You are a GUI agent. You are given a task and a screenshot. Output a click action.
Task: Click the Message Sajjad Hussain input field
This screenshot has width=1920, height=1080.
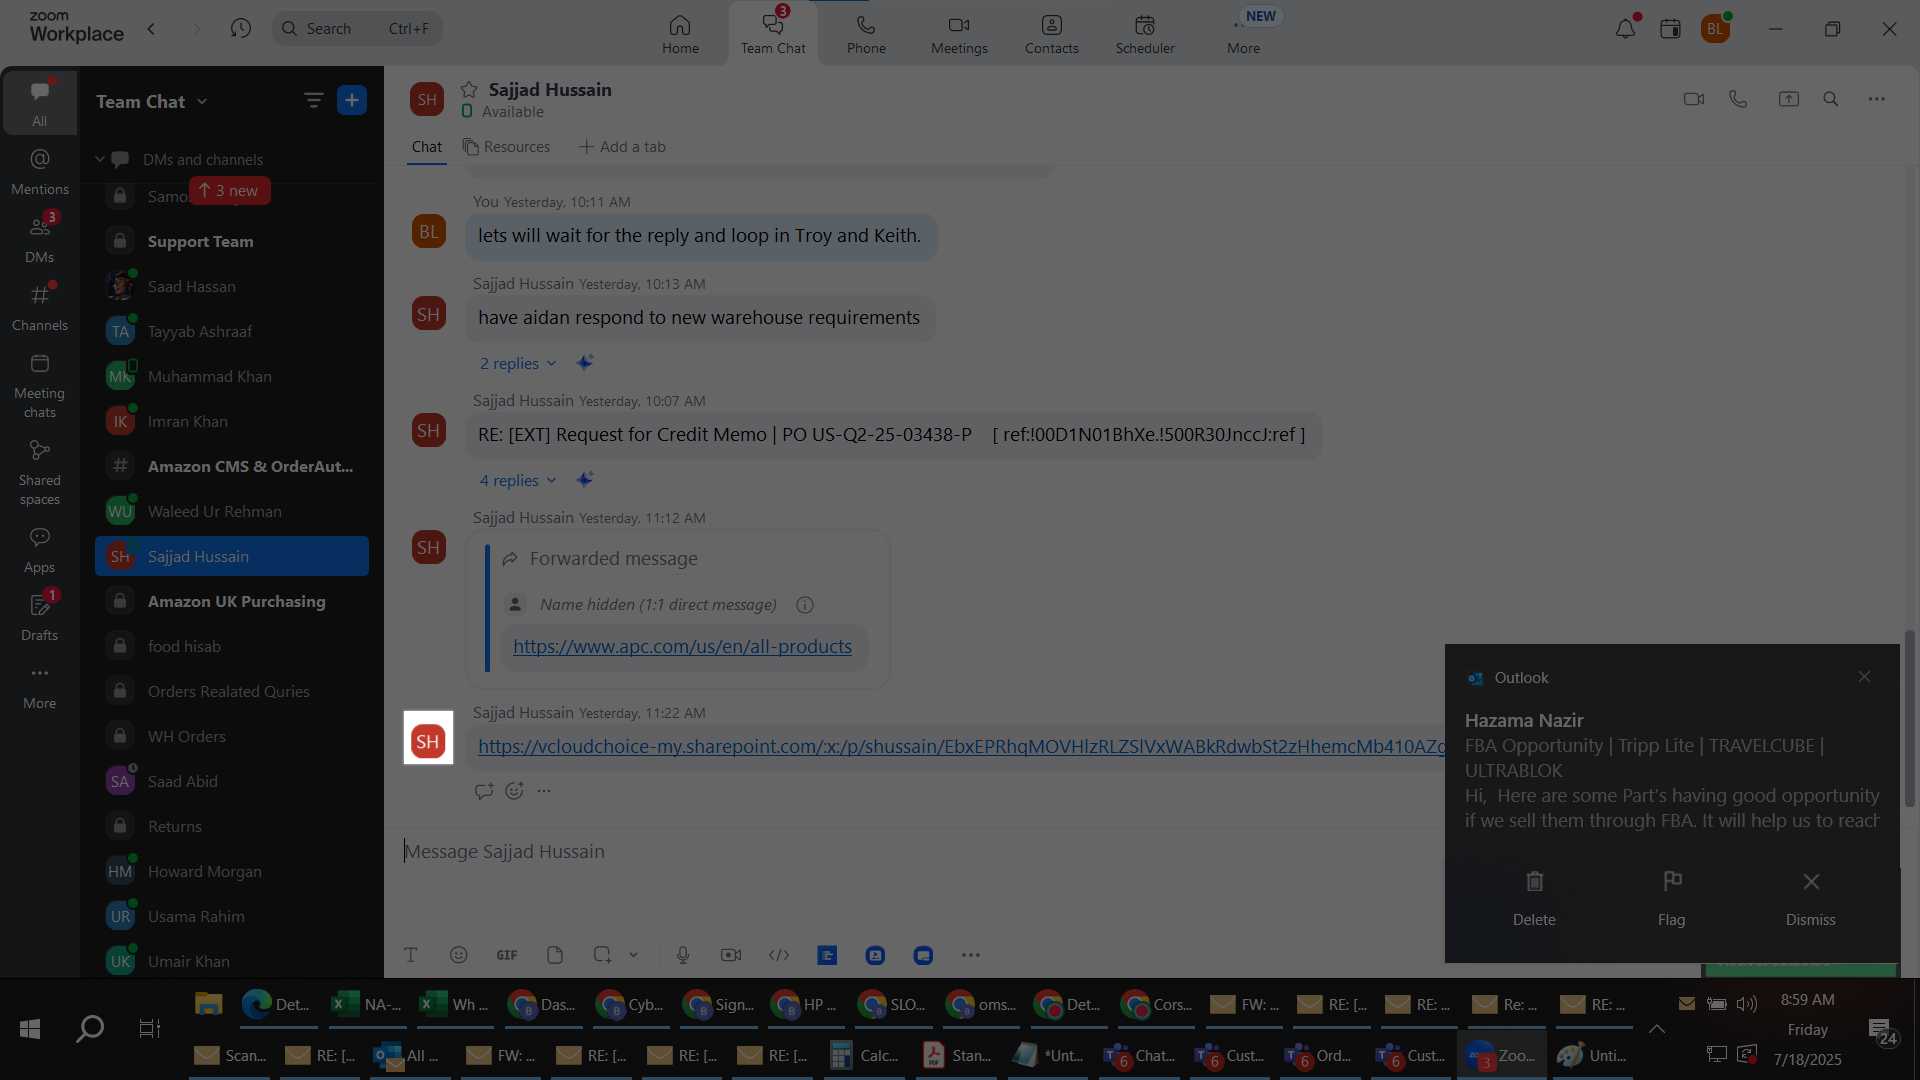click(x=920, y=852)
